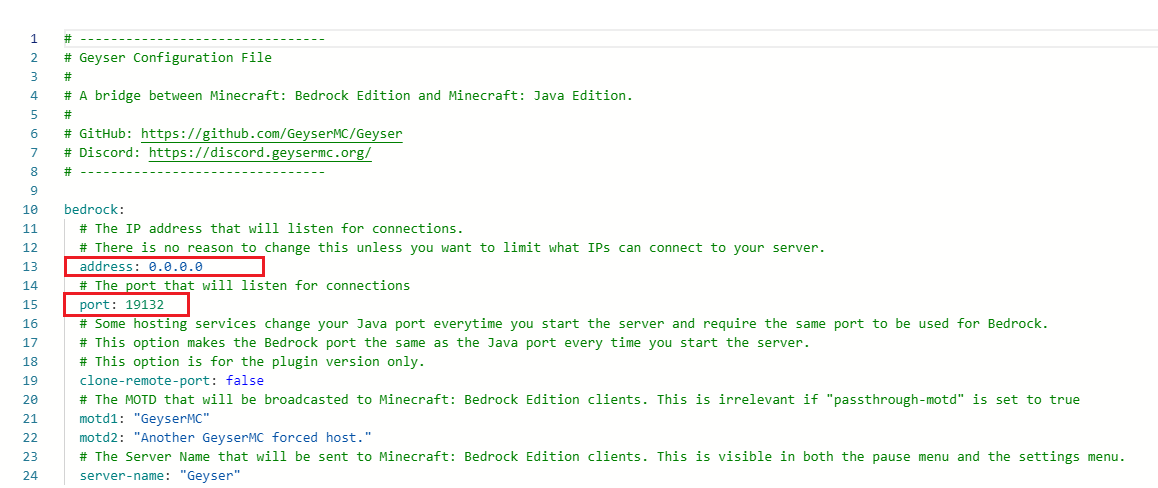
Task: Open the GeyserMC GitHub link
Action: click(x=272, y=133)
